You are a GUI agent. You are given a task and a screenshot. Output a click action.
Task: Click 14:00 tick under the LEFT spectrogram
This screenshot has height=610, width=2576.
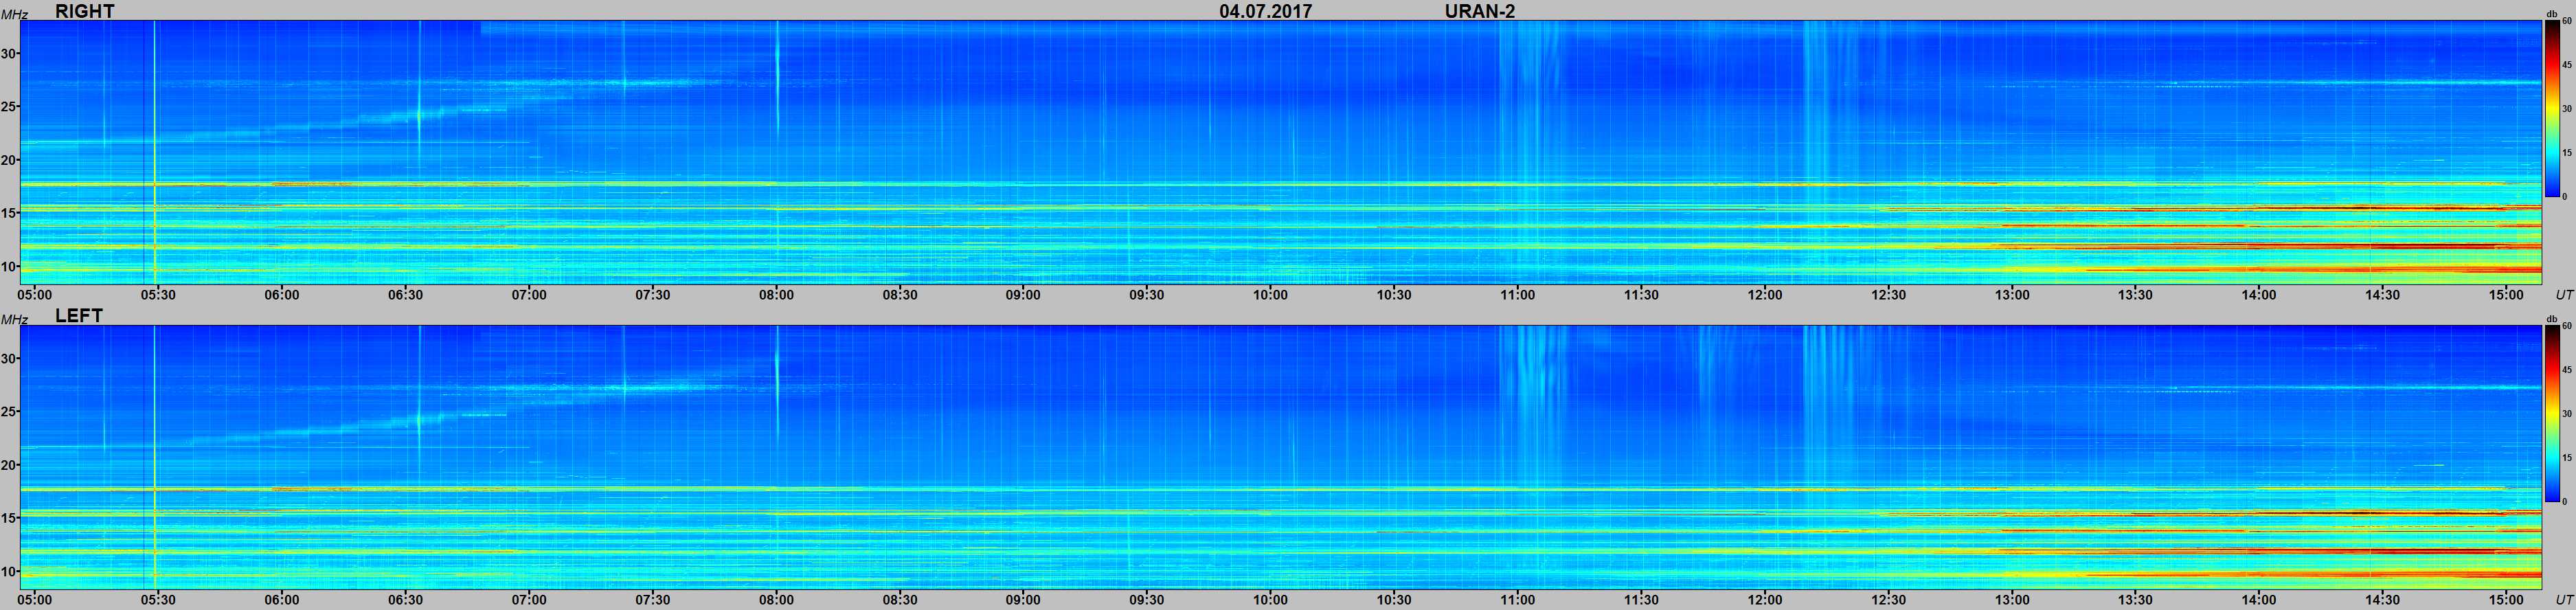coord(2258,599)
